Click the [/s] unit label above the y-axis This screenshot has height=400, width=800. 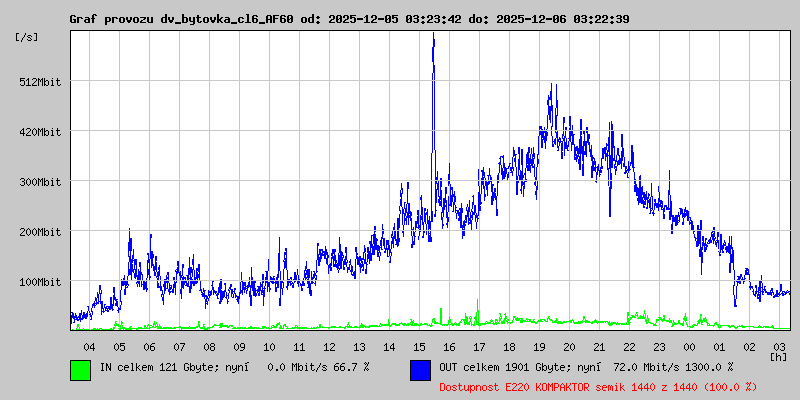pyautogui.click(x=27, y=37)
